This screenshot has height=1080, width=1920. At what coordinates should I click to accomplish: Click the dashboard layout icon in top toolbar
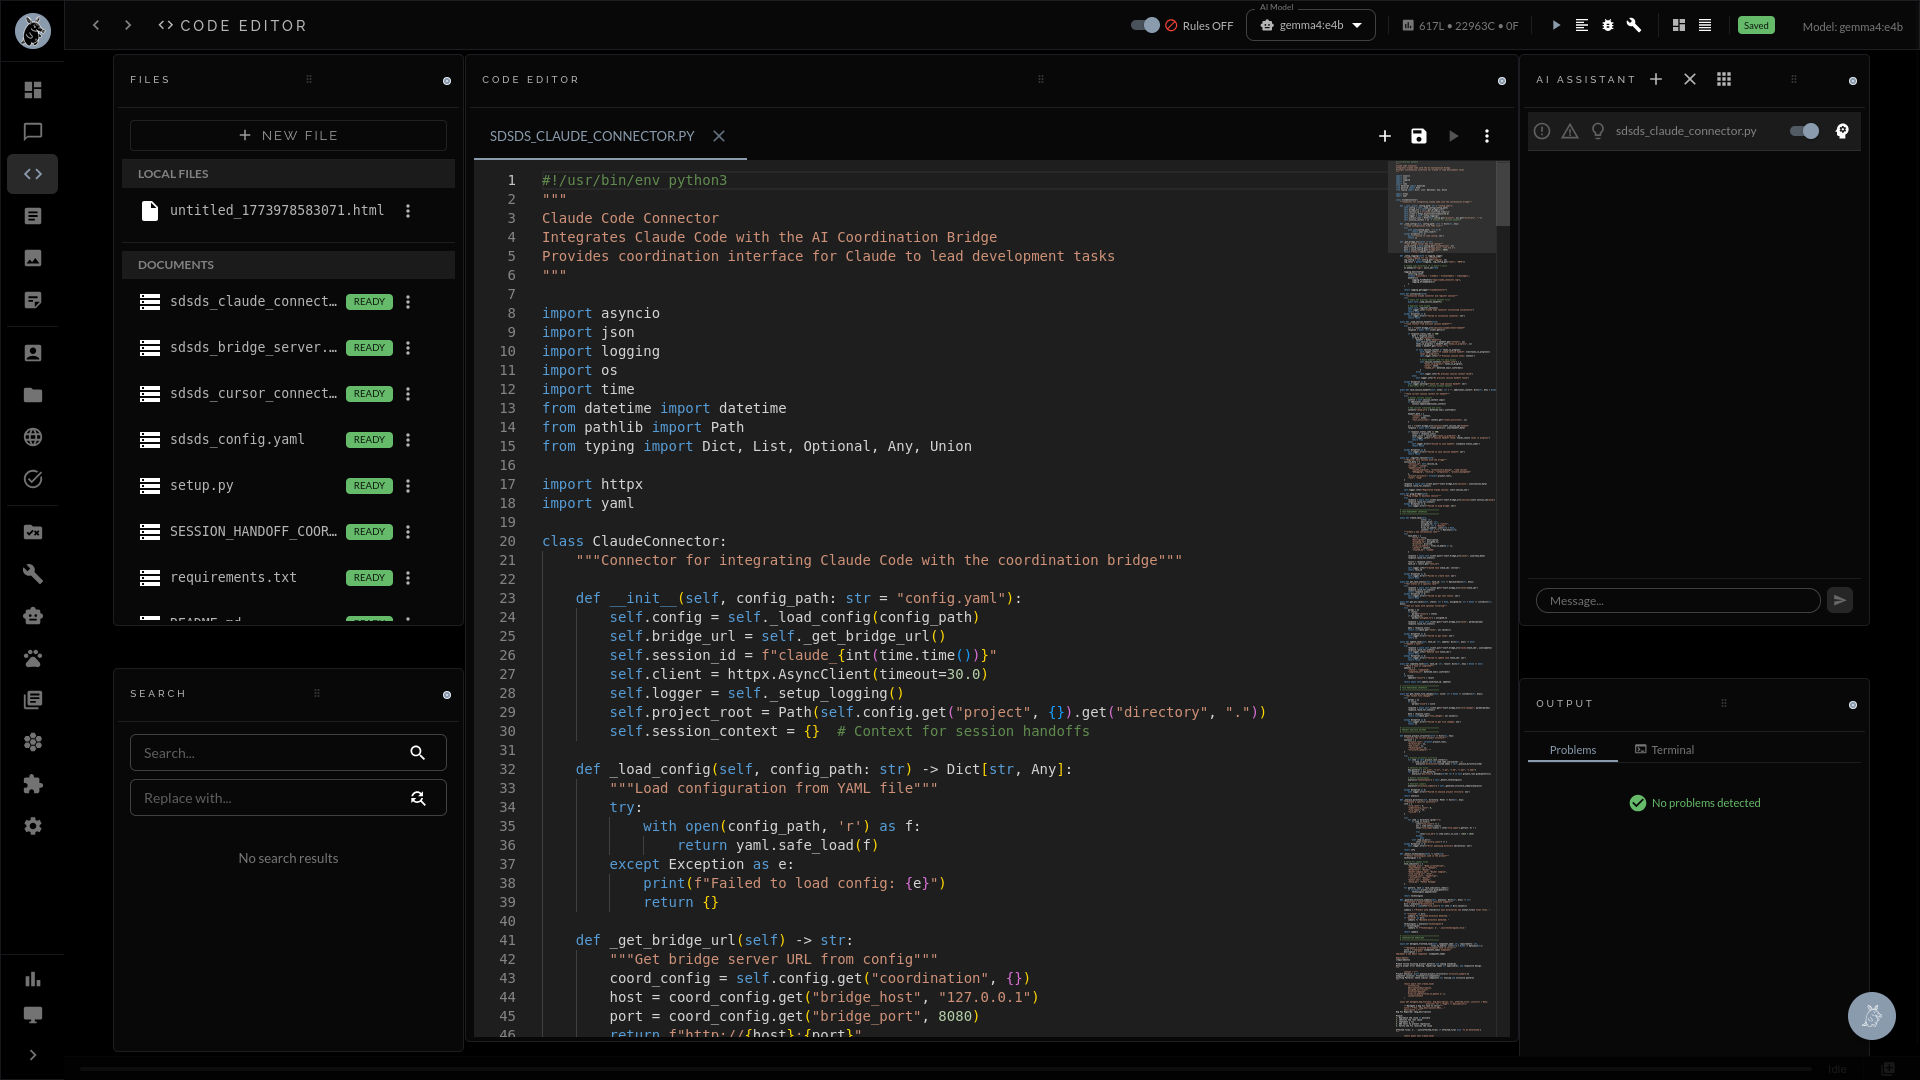point(1679,25)
